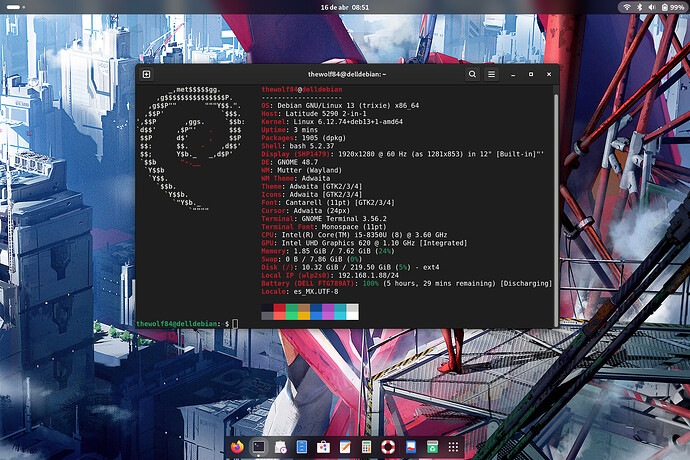Image resolution: width=690 pixels, height=460 pixels.
Task: Open the terminal hamburger menu
Action: (x=492, y=74)
